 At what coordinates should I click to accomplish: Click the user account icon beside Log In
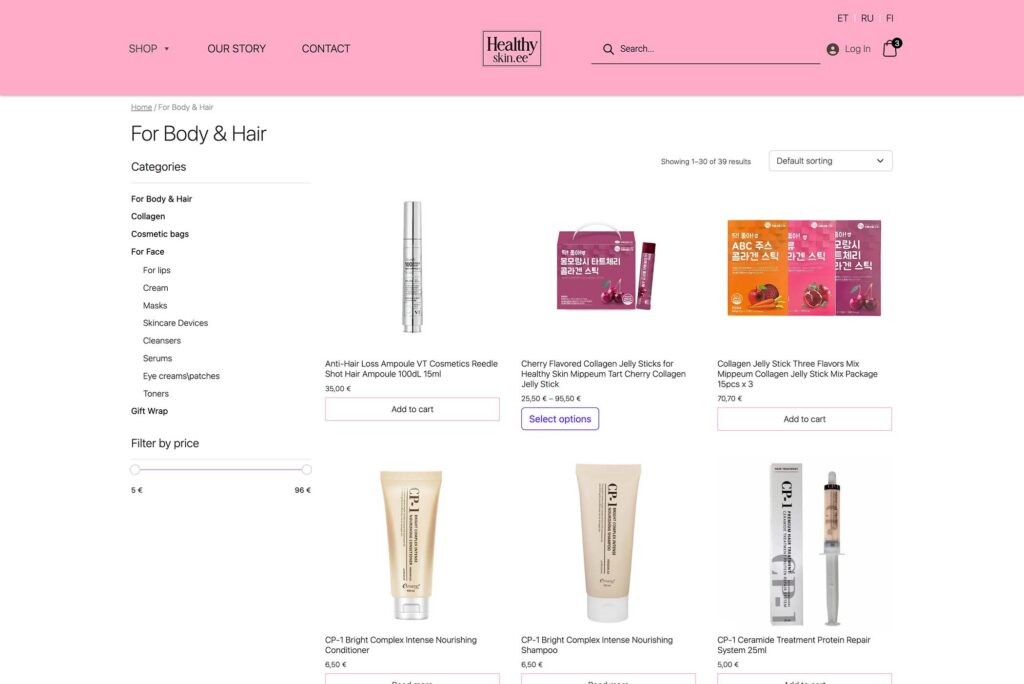pos(833,49)
